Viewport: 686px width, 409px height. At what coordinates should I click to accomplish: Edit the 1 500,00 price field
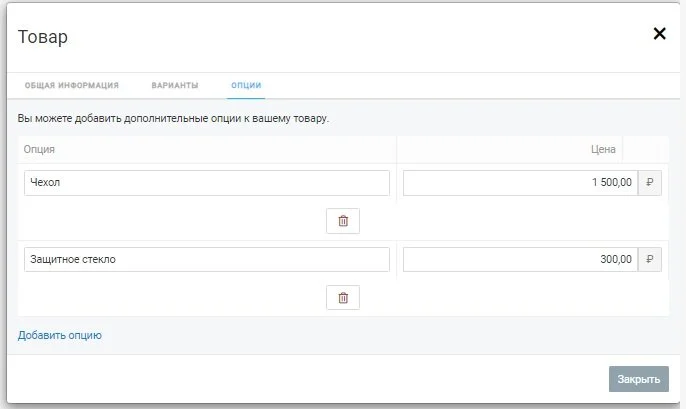click(521, 183)
